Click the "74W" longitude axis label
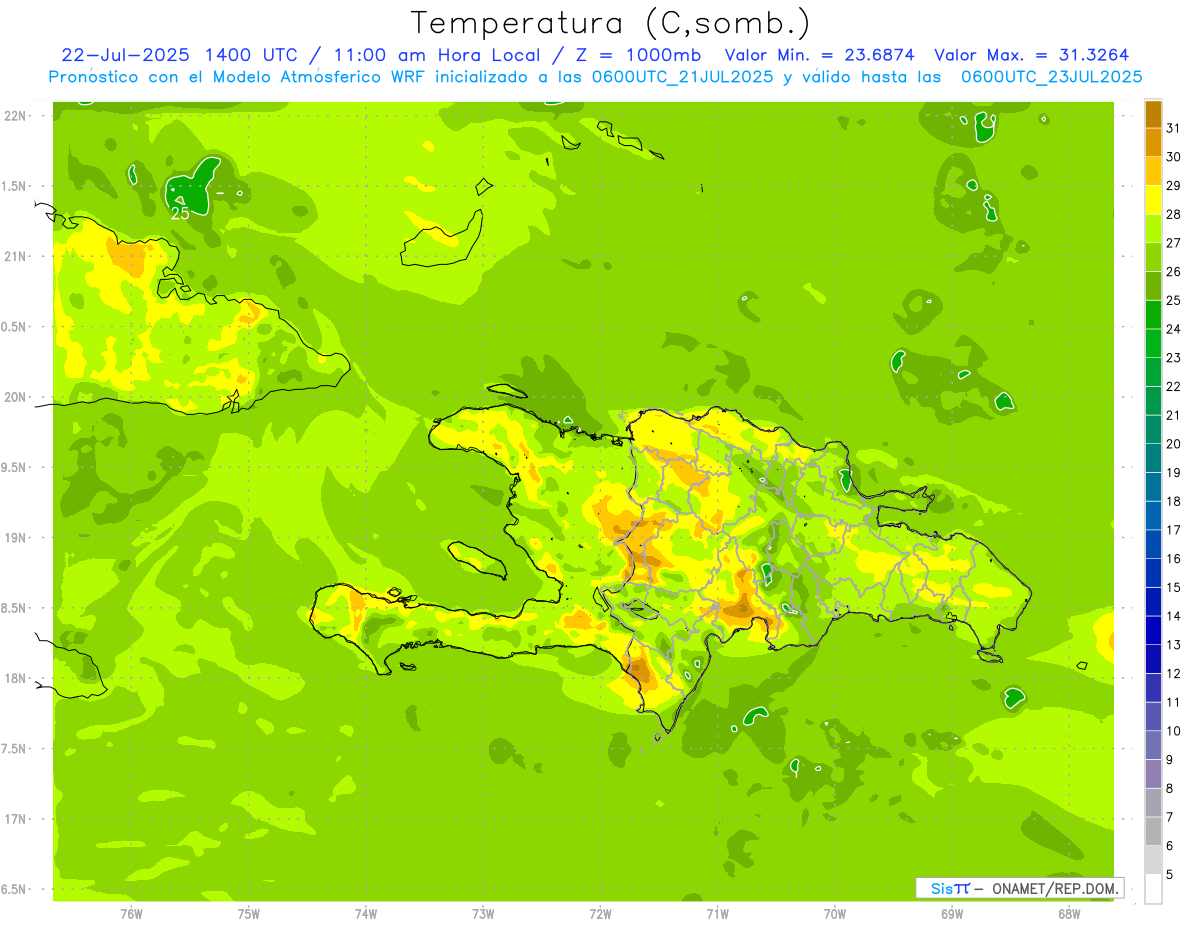The width and height of the screenshot is (1200, 927). 366,914
